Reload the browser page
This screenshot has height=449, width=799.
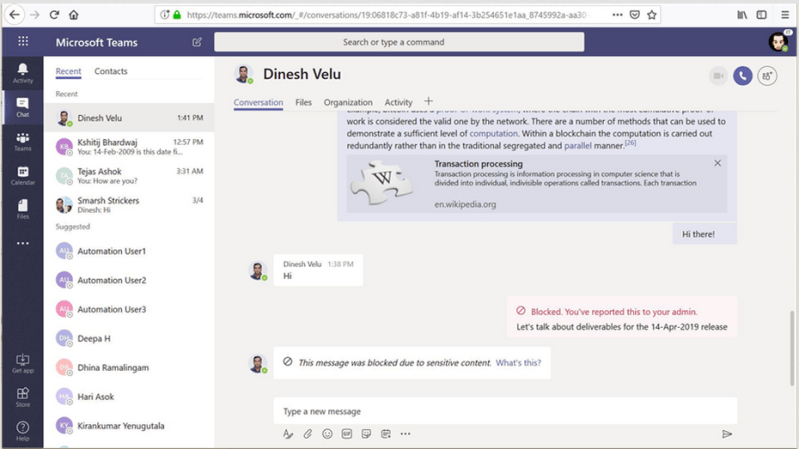[x=54, y=15]
